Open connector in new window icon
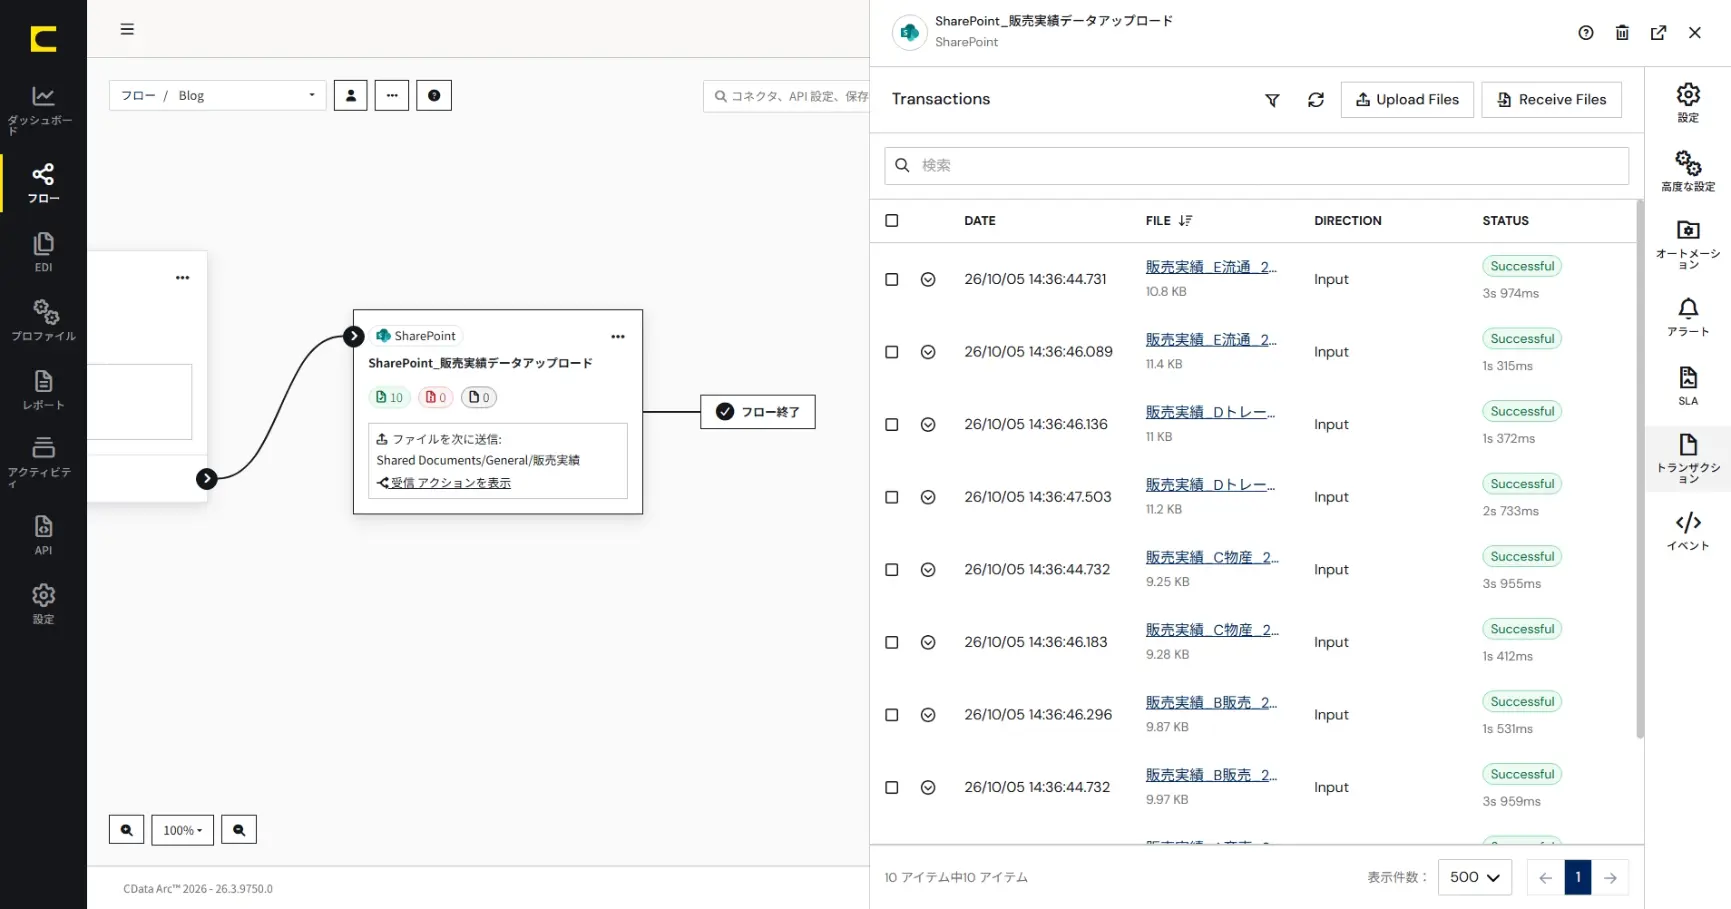 click(x=1658, y=33)
